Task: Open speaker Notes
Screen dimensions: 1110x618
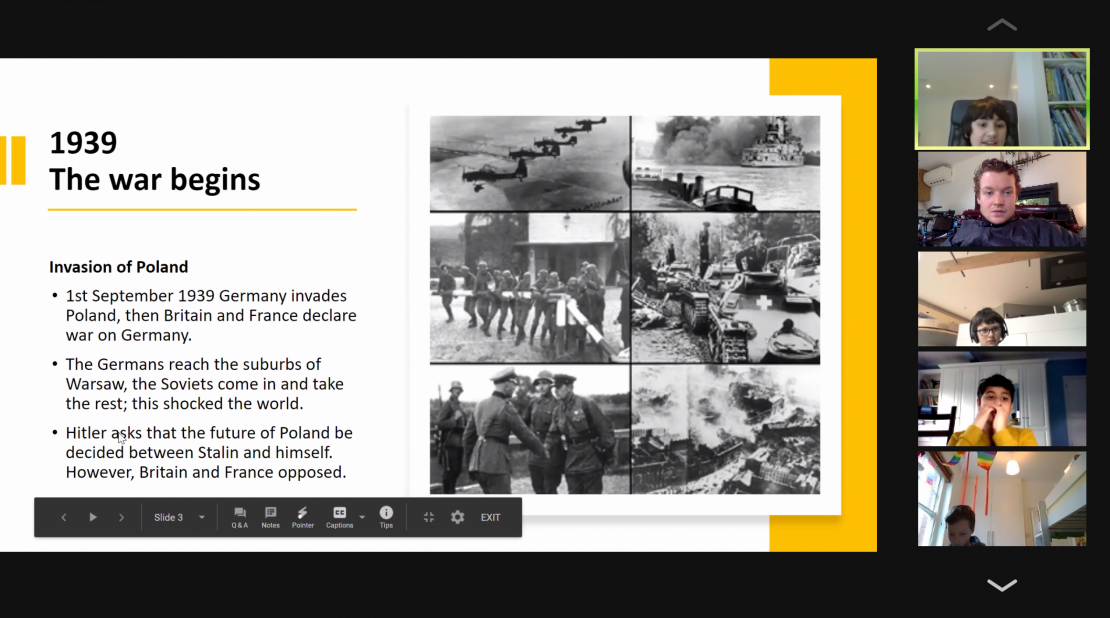Action: pos(270,517)
